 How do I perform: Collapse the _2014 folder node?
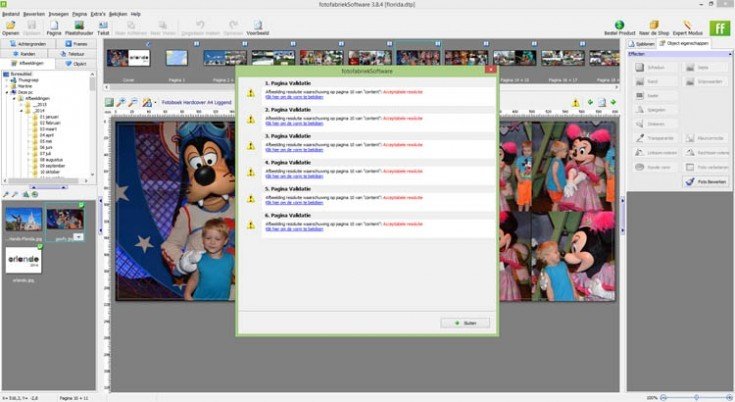click(x=21, y=111)
